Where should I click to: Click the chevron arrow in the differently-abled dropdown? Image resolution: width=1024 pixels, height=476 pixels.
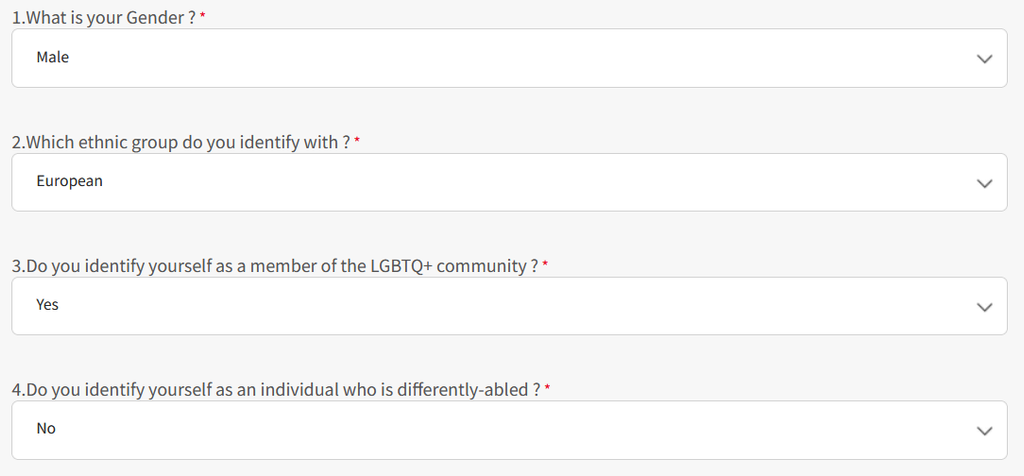(x=984, y=430)
